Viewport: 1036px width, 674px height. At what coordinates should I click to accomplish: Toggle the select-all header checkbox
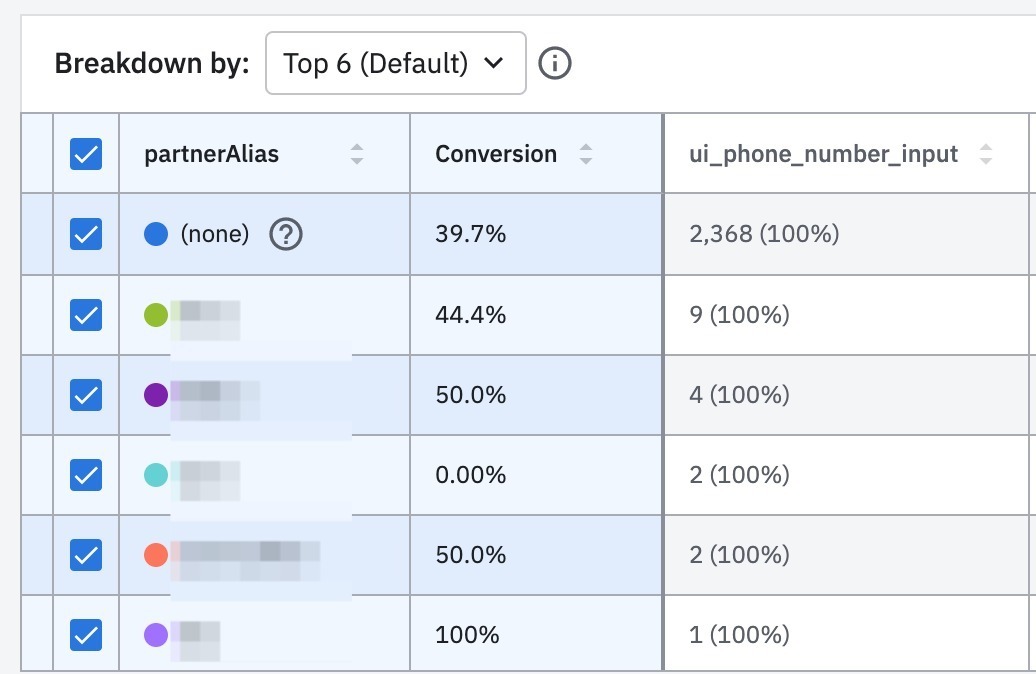[x=86, y=154]
